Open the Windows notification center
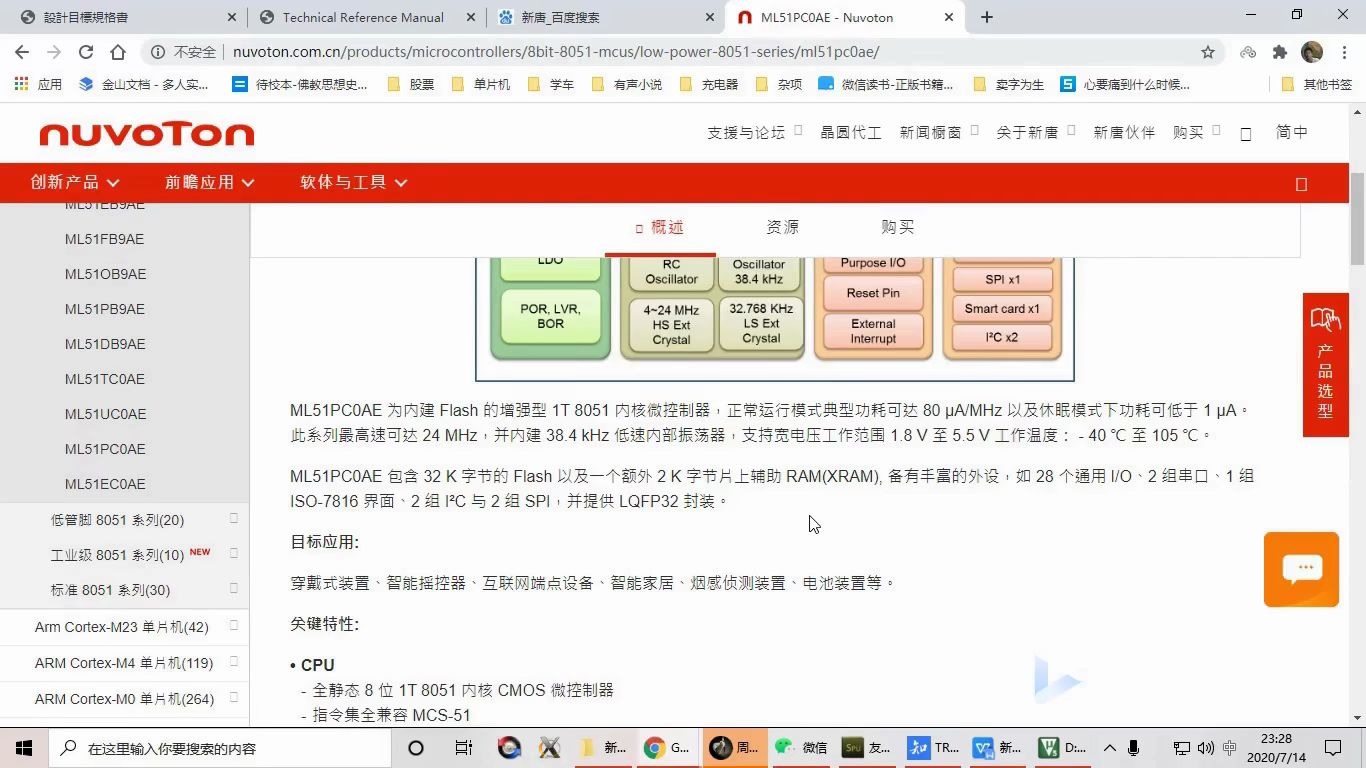 coord(1333,748)
